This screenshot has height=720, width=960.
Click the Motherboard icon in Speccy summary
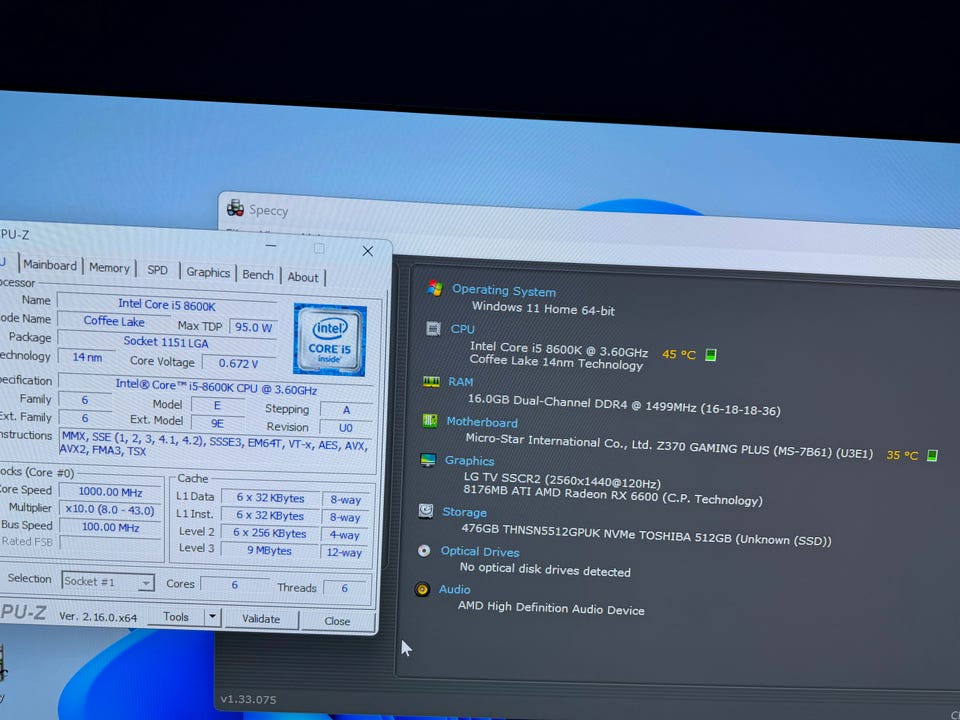430,421
